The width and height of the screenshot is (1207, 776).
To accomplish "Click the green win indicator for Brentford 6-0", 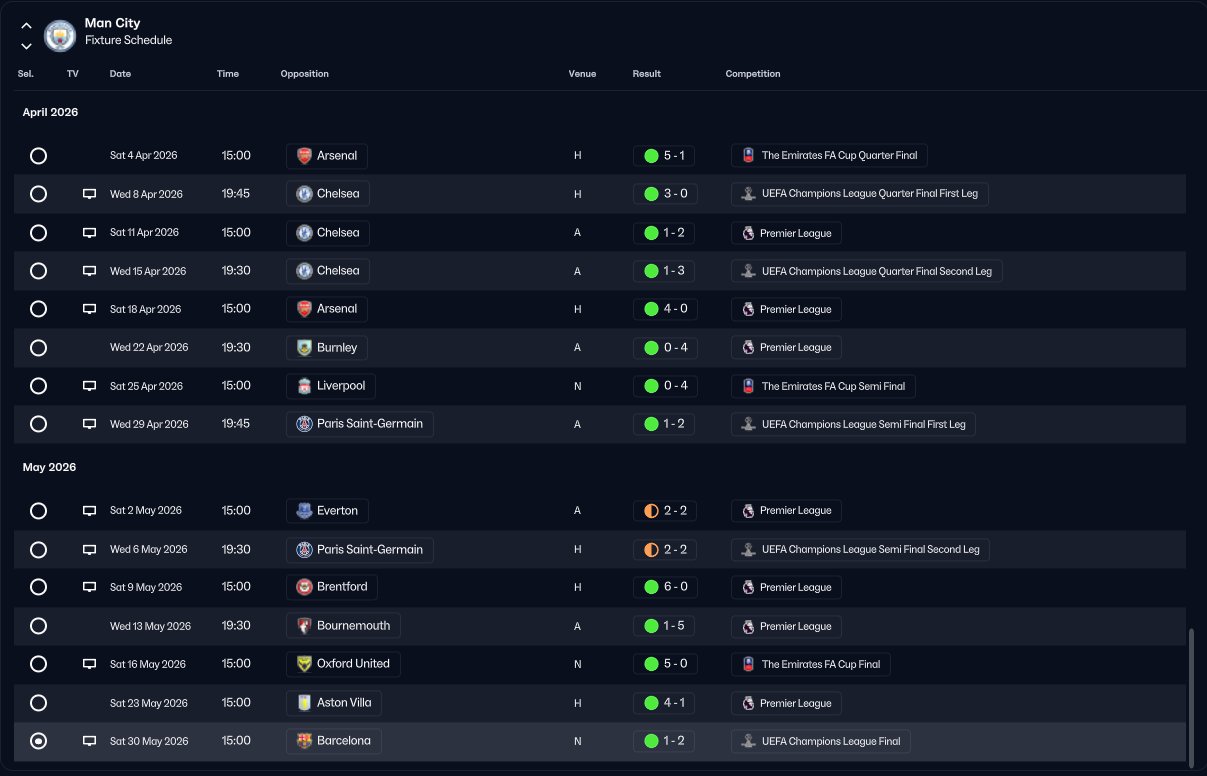I will (651, 587).
